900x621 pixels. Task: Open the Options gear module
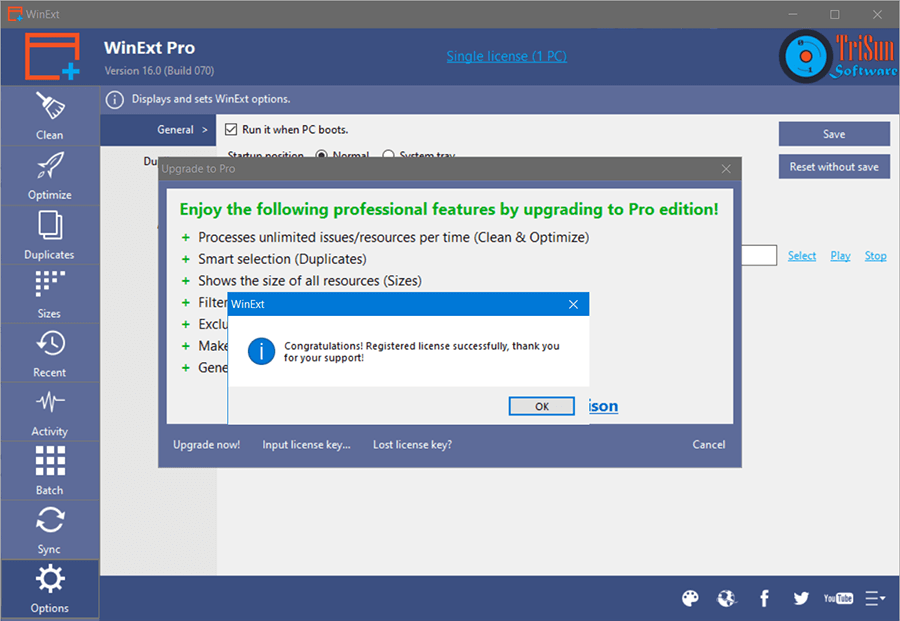click(x=50, y=589)
